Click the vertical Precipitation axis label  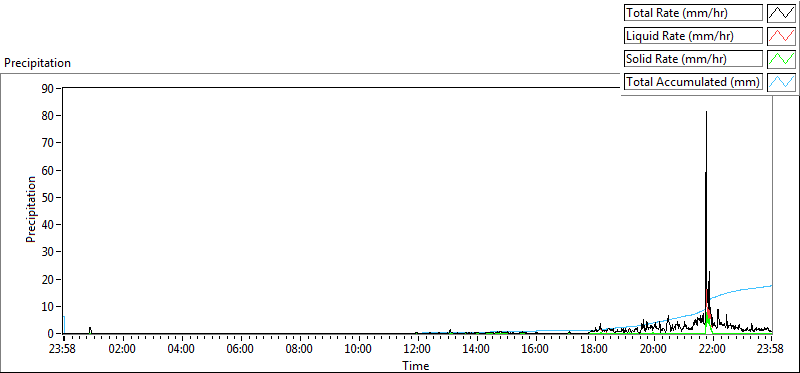31,209
